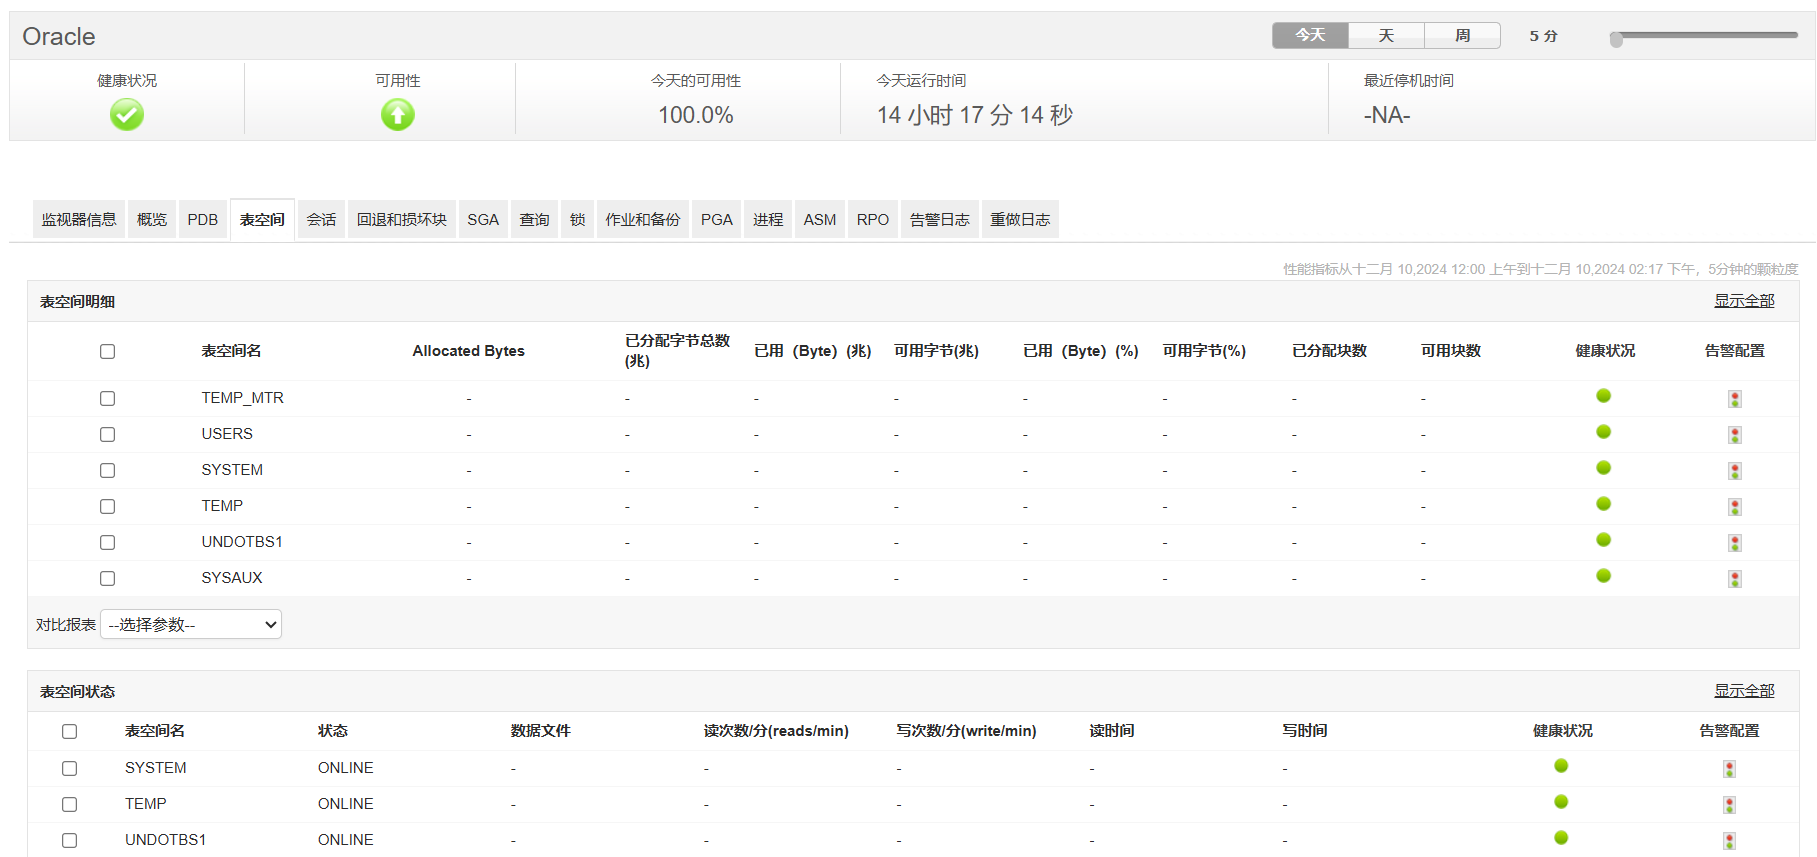
Task: Open alarm config icon for SYSAUX row
Action: coord(1735,579)
